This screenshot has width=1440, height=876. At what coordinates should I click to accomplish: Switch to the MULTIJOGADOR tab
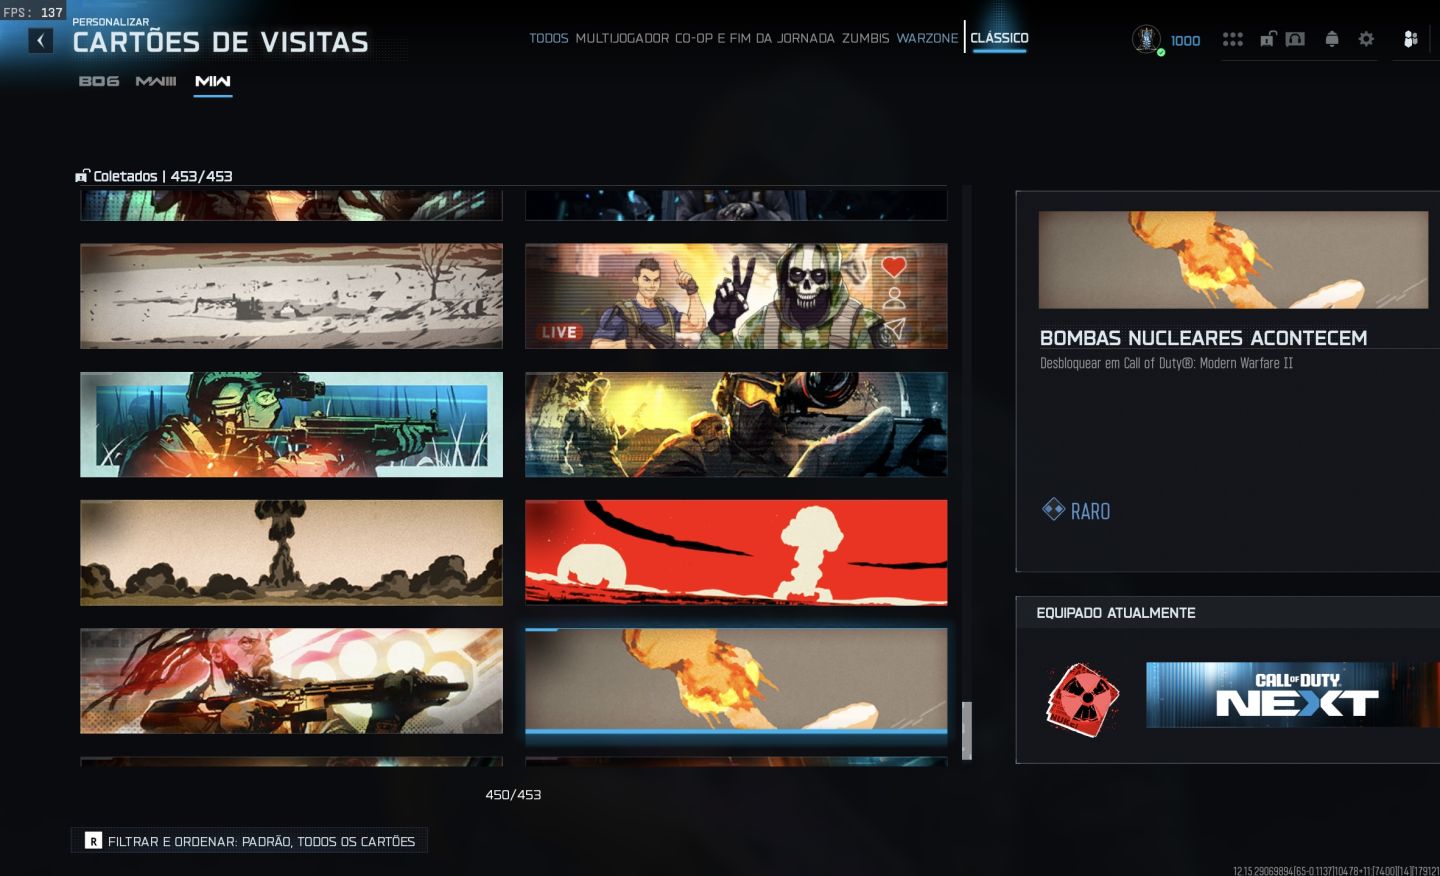[x=622, y=38]
